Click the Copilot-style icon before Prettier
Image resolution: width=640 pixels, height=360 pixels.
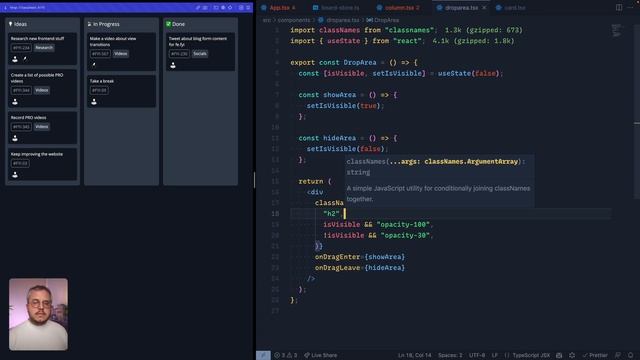coord(572,355)
